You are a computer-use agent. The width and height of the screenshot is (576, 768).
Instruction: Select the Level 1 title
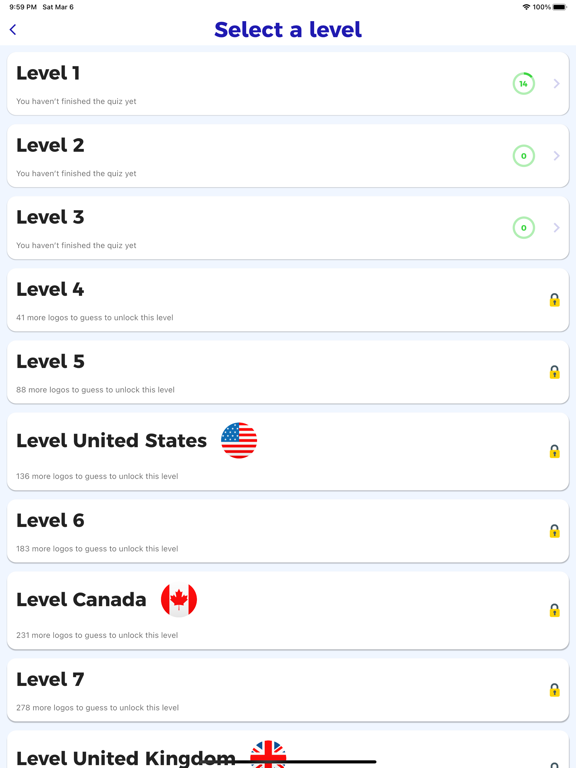point(48,73)
